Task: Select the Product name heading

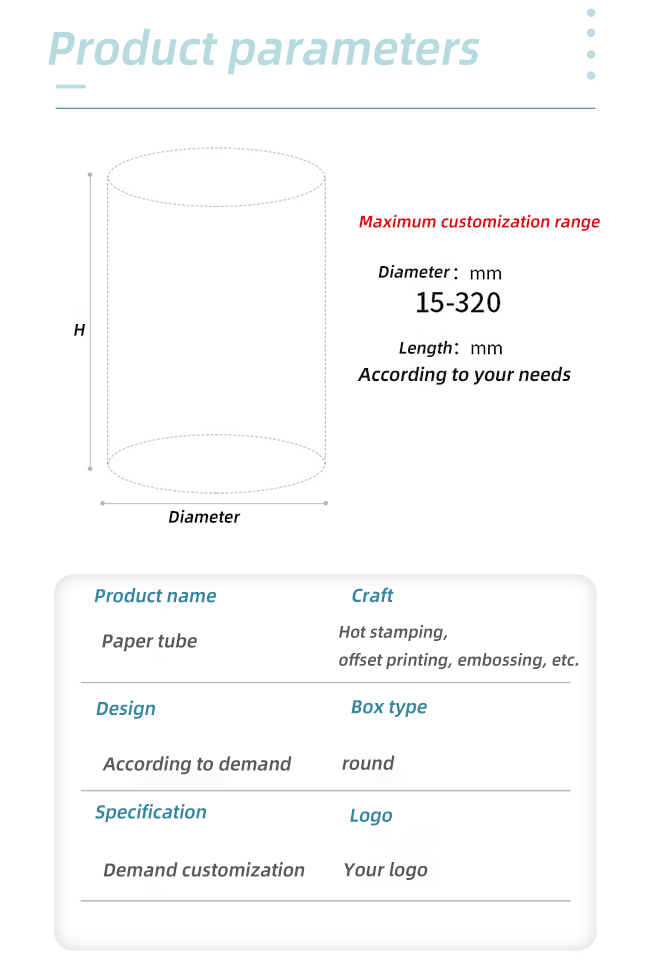Action: [x=155, y=596]
